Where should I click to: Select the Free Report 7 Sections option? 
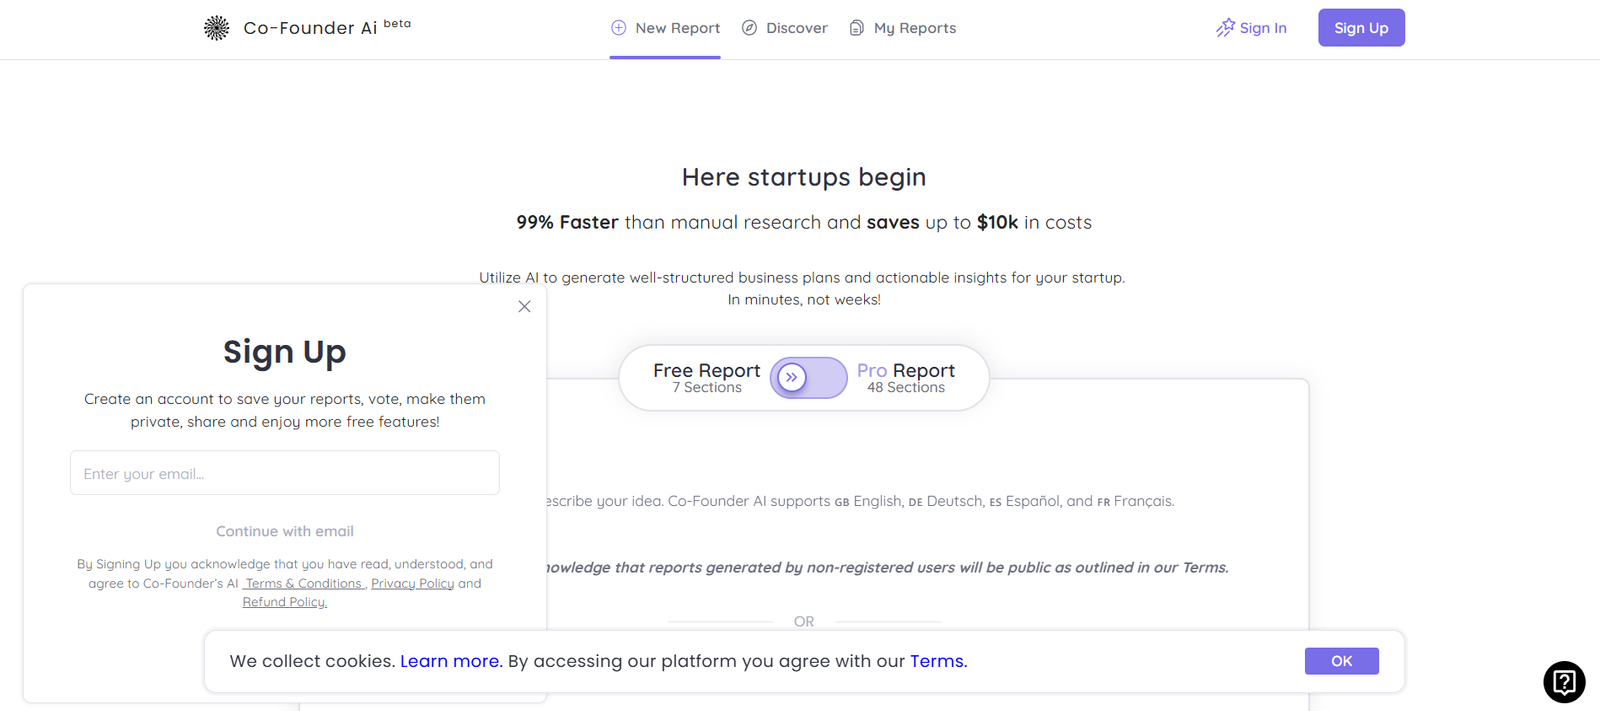tap(706, 378)
